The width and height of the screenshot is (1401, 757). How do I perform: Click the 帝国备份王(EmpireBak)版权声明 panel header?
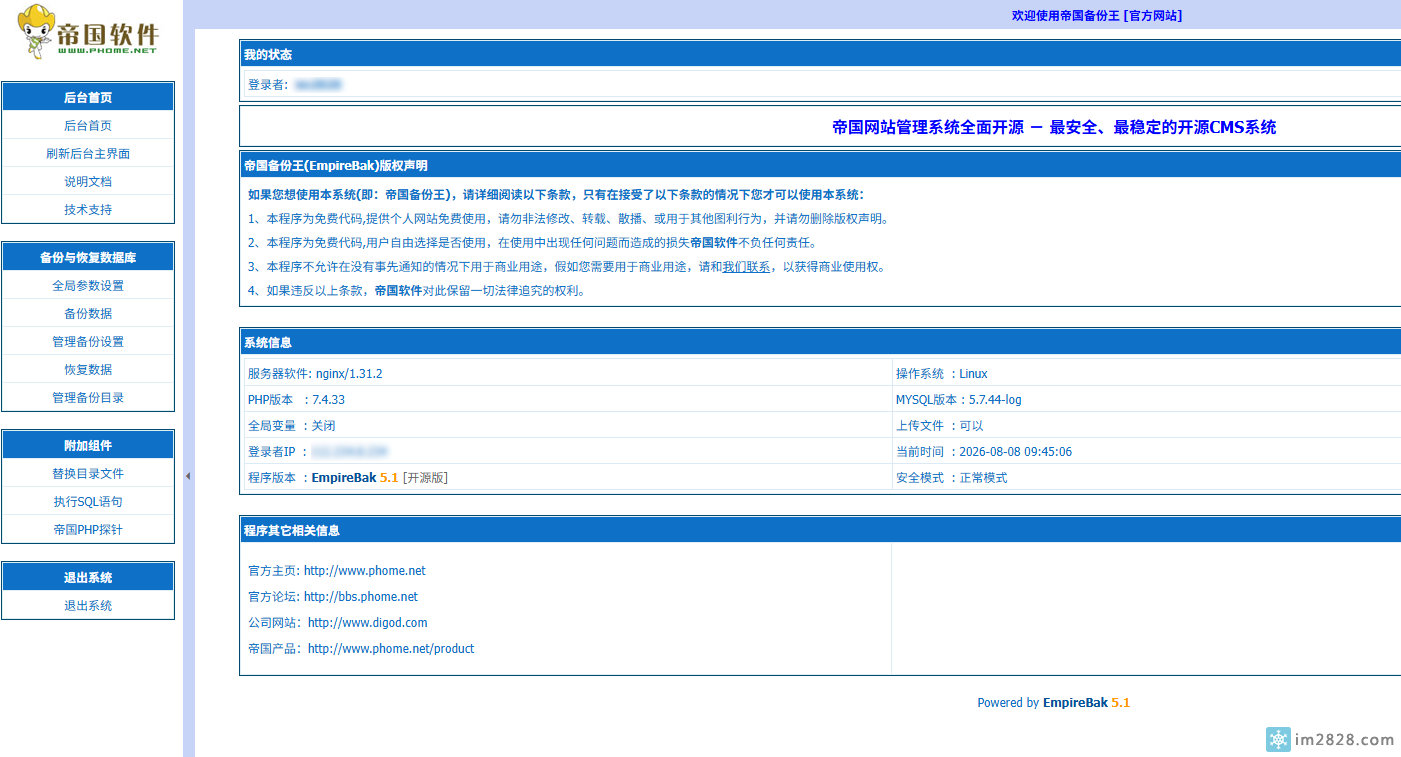click(820, 165)
